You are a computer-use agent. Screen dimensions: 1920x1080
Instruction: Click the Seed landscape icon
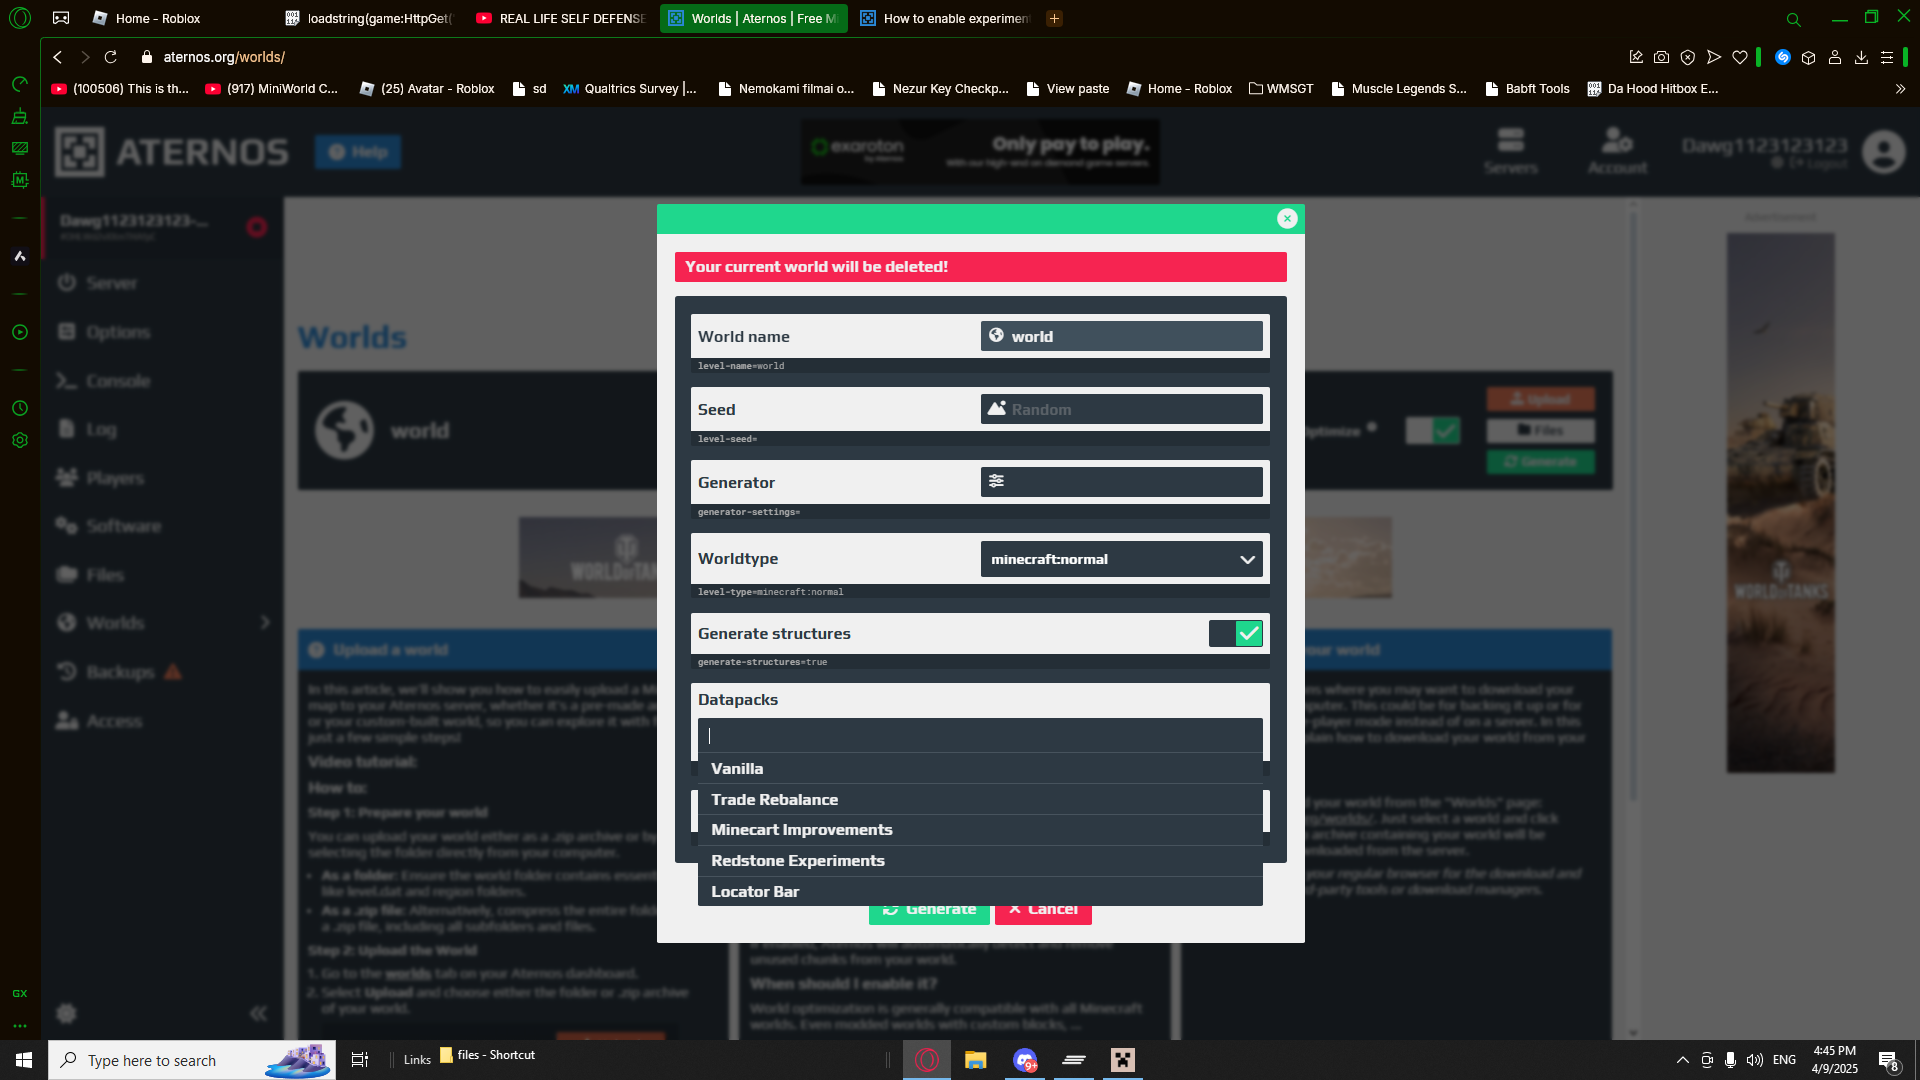coord(997,408)
